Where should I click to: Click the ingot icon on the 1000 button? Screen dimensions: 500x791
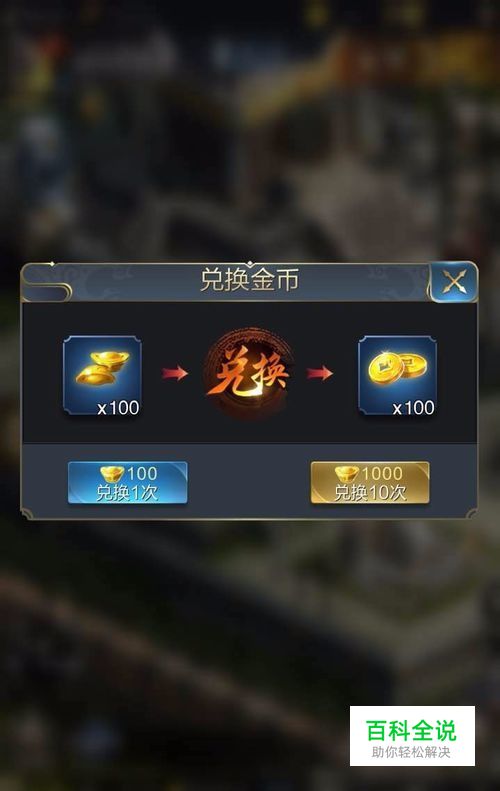[x=347, y=473]
